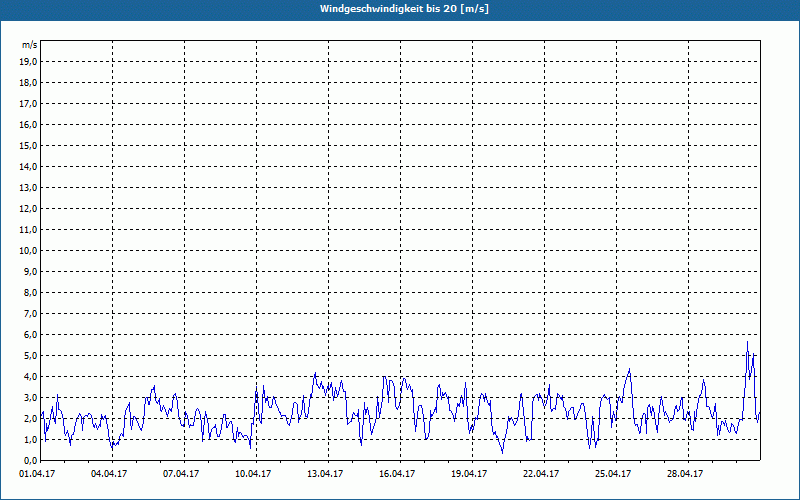800x500 pixels.
Task: Select the date label 22.04.17
Action: (541, 473)
